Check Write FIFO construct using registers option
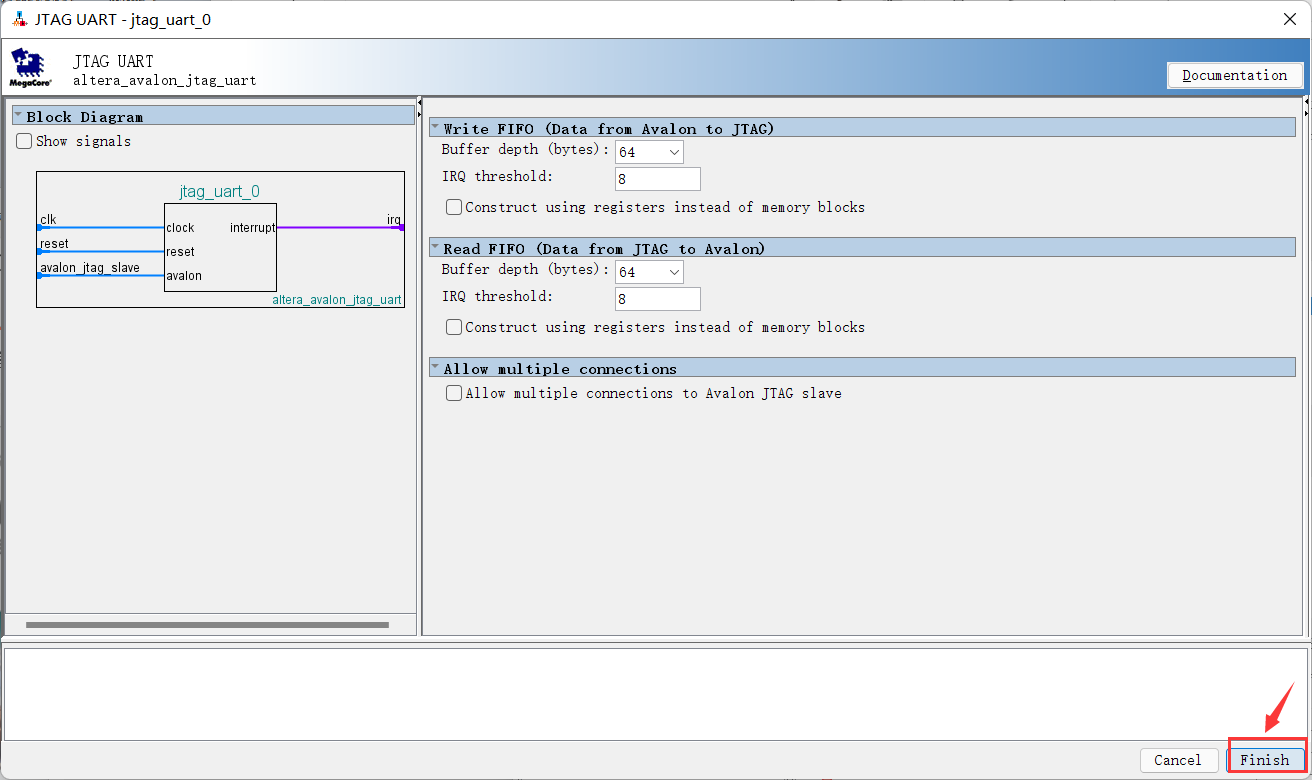Viewport: 1312px width, 780px height. click(x=454, y=208)
